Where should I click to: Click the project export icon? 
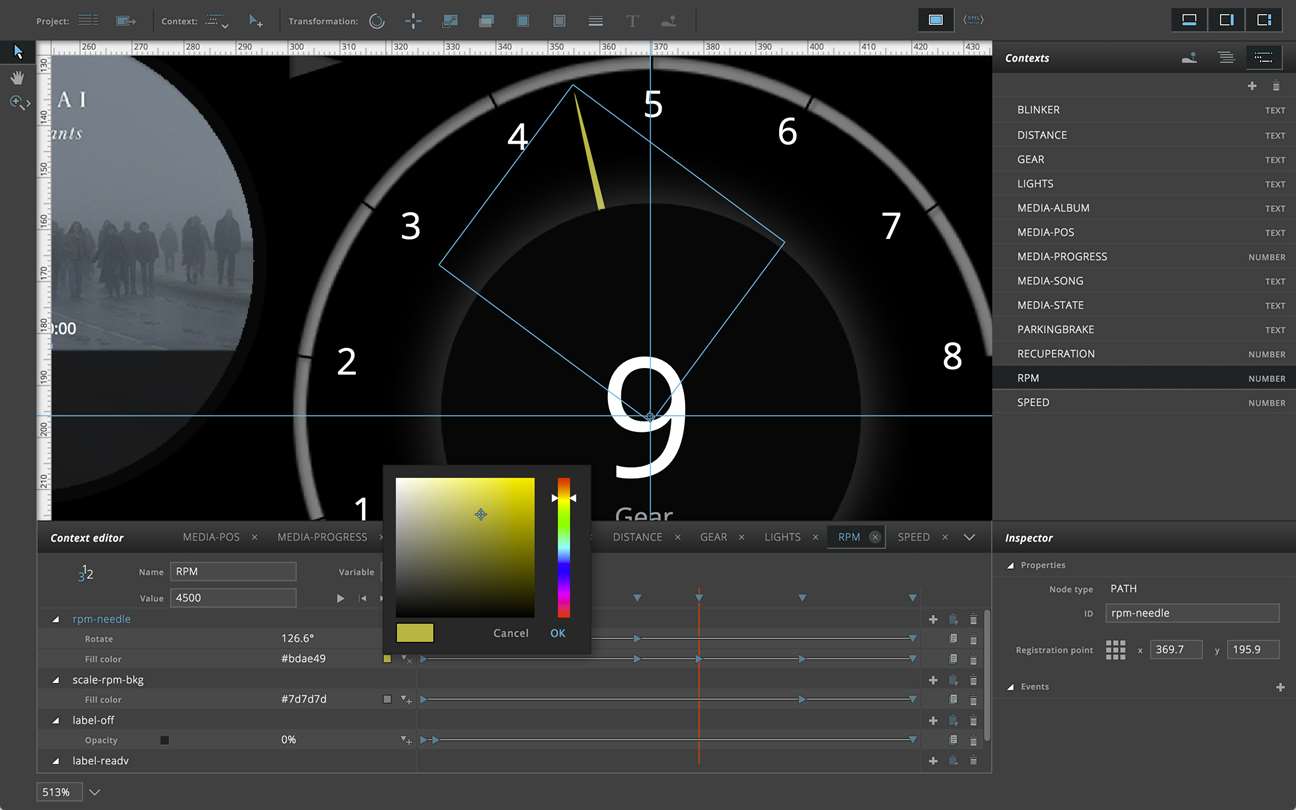[125, 21]
